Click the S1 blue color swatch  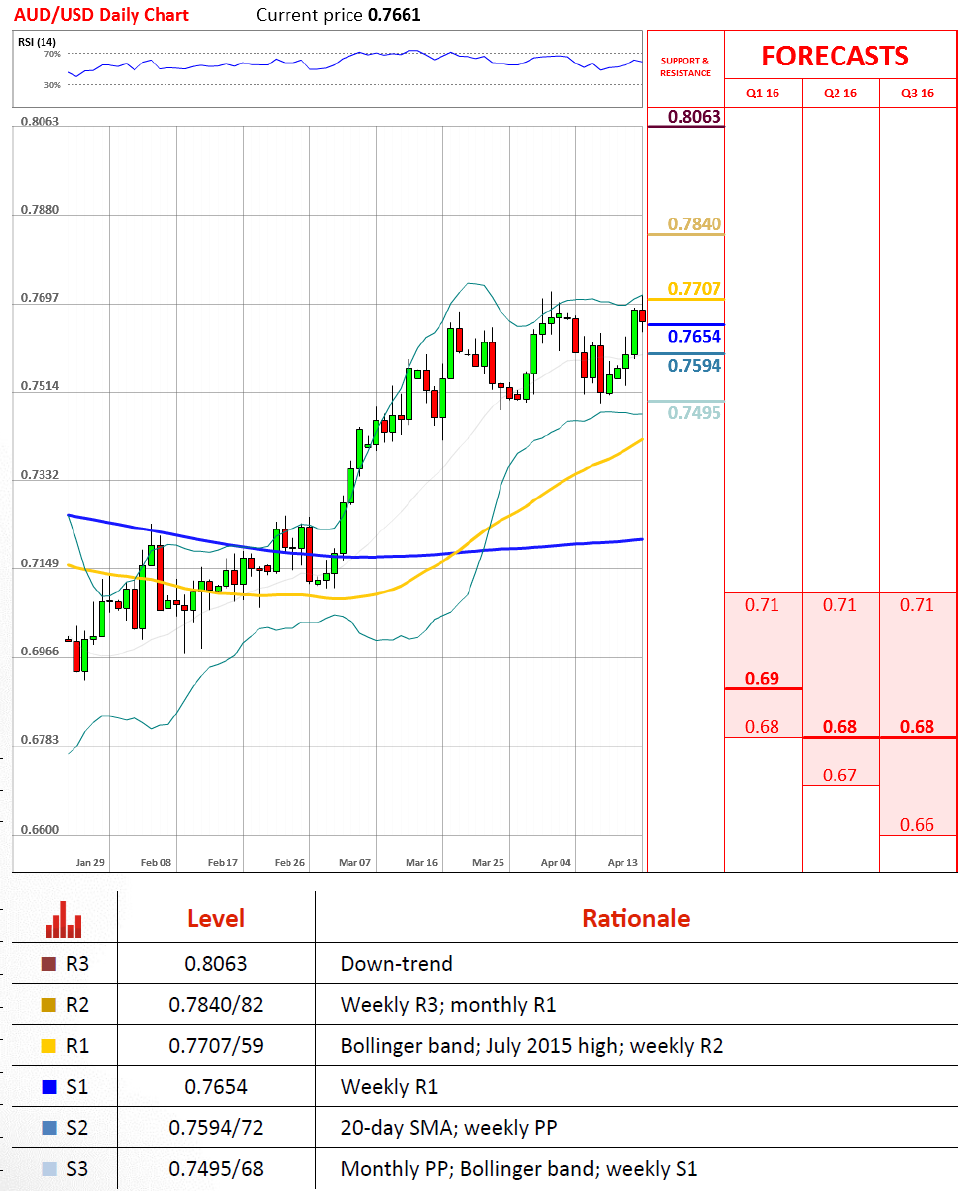point(49,1087)
